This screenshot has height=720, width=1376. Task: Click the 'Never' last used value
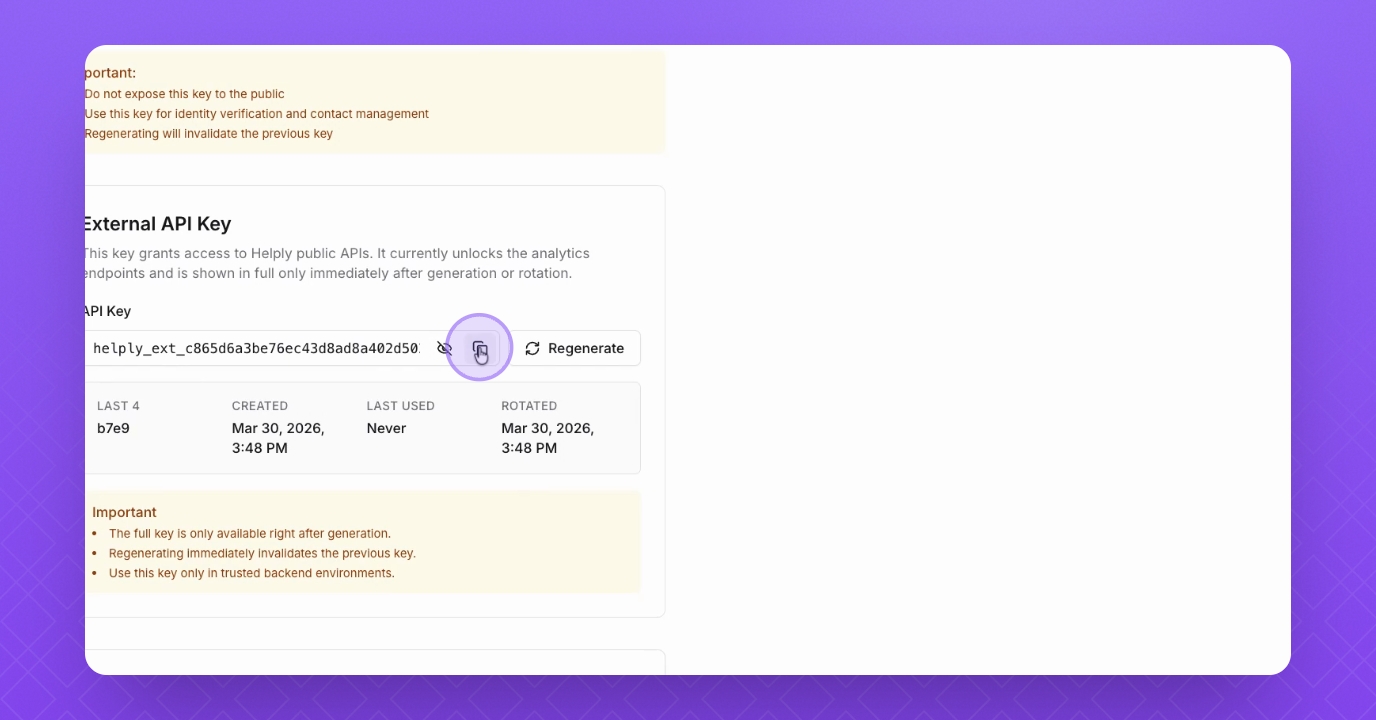click(386, 428)
